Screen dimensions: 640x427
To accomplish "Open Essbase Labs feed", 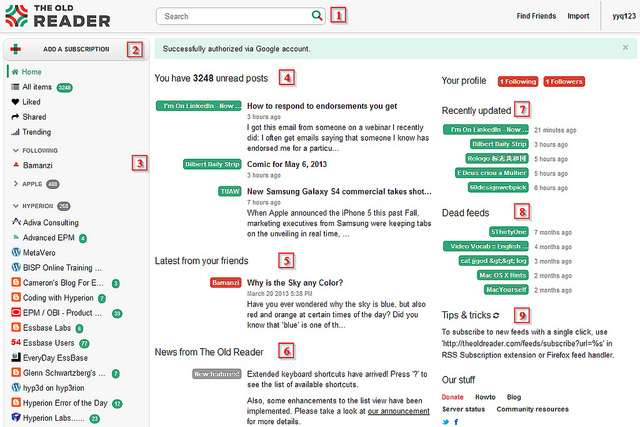I will (47, 328).
